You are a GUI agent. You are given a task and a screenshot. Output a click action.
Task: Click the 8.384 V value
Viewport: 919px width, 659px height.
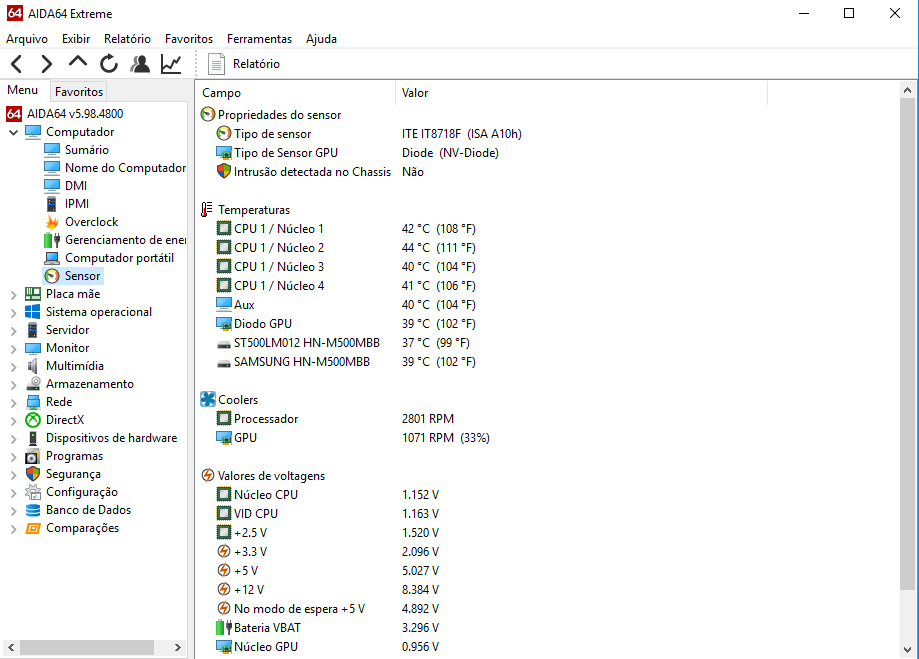[420, 589]
